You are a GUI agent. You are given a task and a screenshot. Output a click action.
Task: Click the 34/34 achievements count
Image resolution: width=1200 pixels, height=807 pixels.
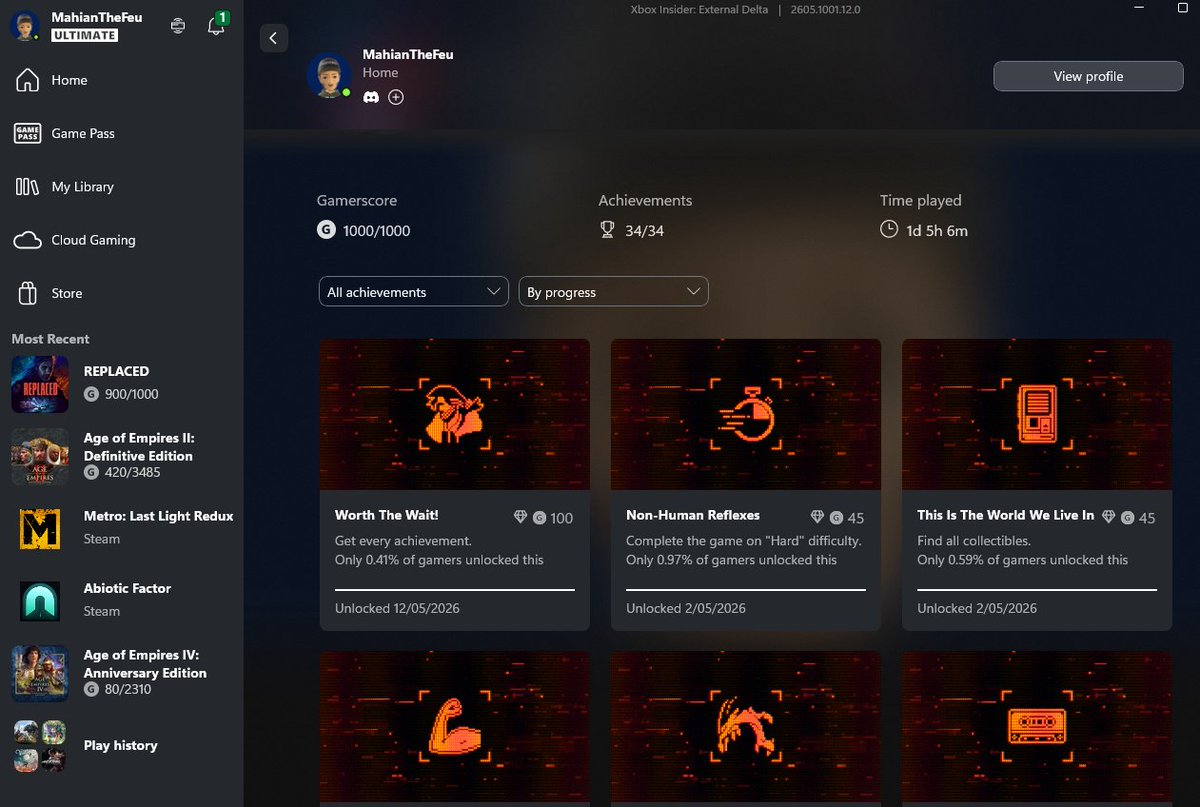tap(643, 231)
